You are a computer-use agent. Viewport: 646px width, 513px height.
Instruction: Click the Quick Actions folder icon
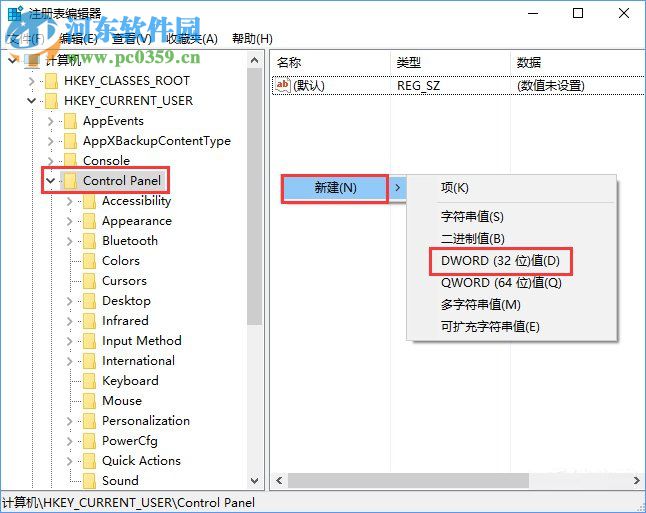point(89,461)
